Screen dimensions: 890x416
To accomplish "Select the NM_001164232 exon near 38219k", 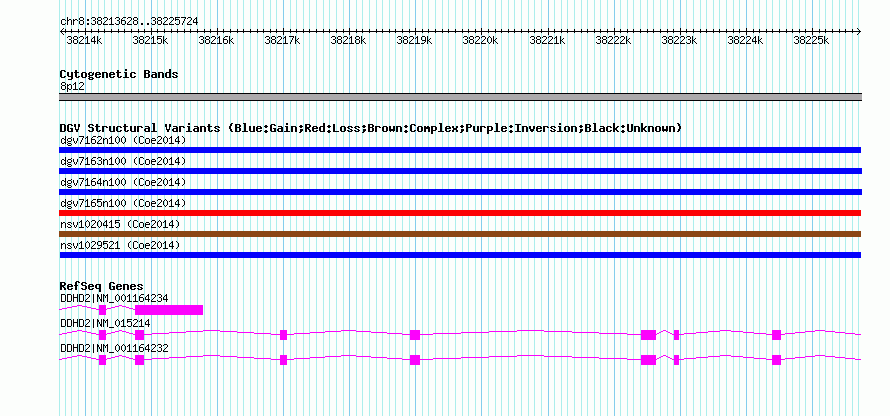I will (x=415, y=360).
